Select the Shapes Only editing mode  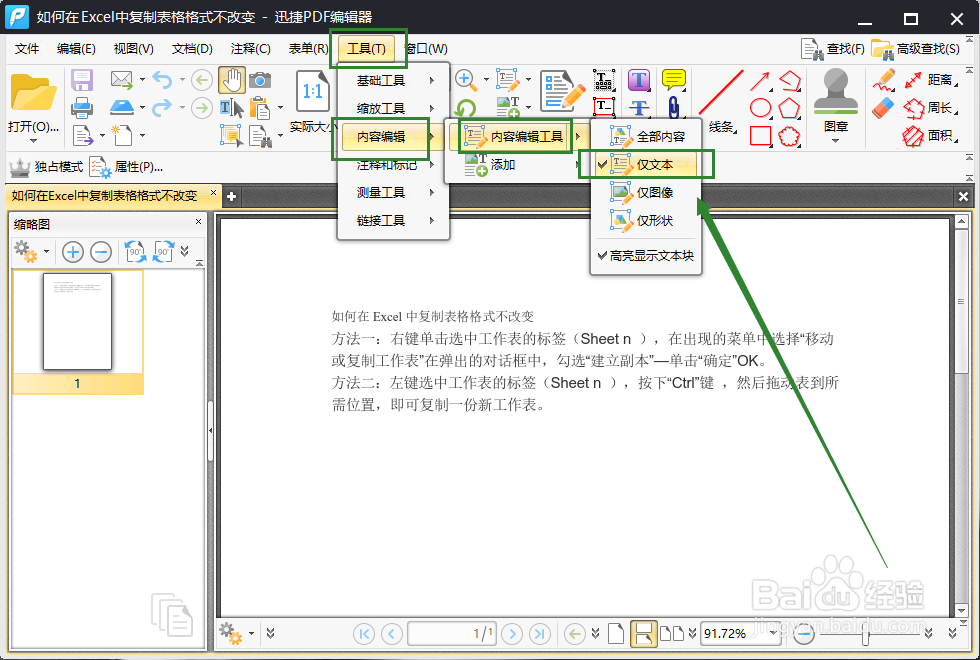click(x=646, y=221)
